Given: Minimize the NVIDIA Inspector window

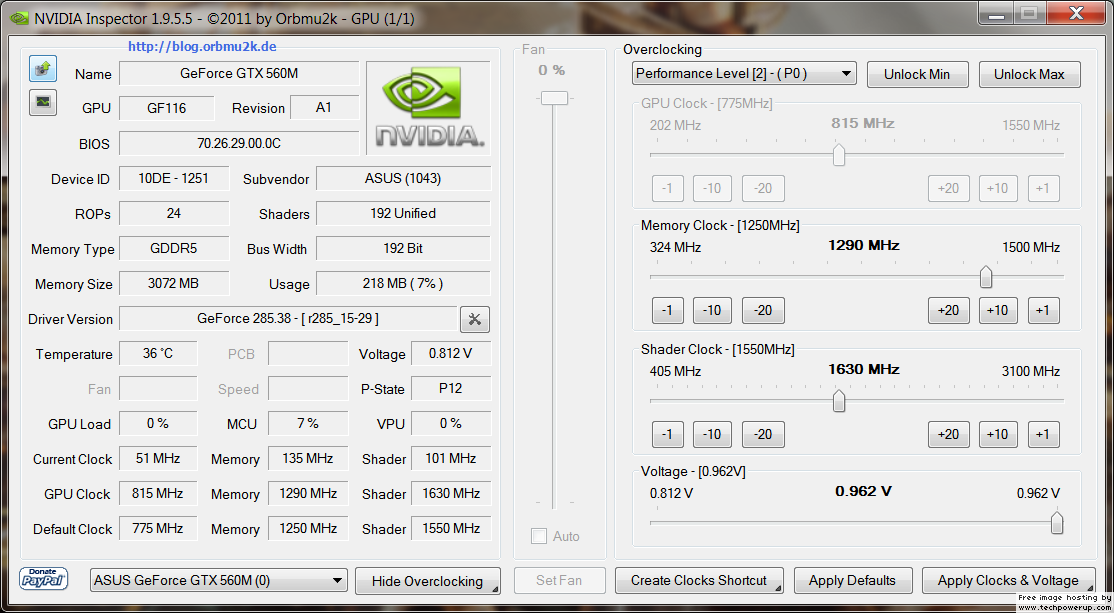Looking at the screenshot, I should pyautogui.click(x=996, y=13).
